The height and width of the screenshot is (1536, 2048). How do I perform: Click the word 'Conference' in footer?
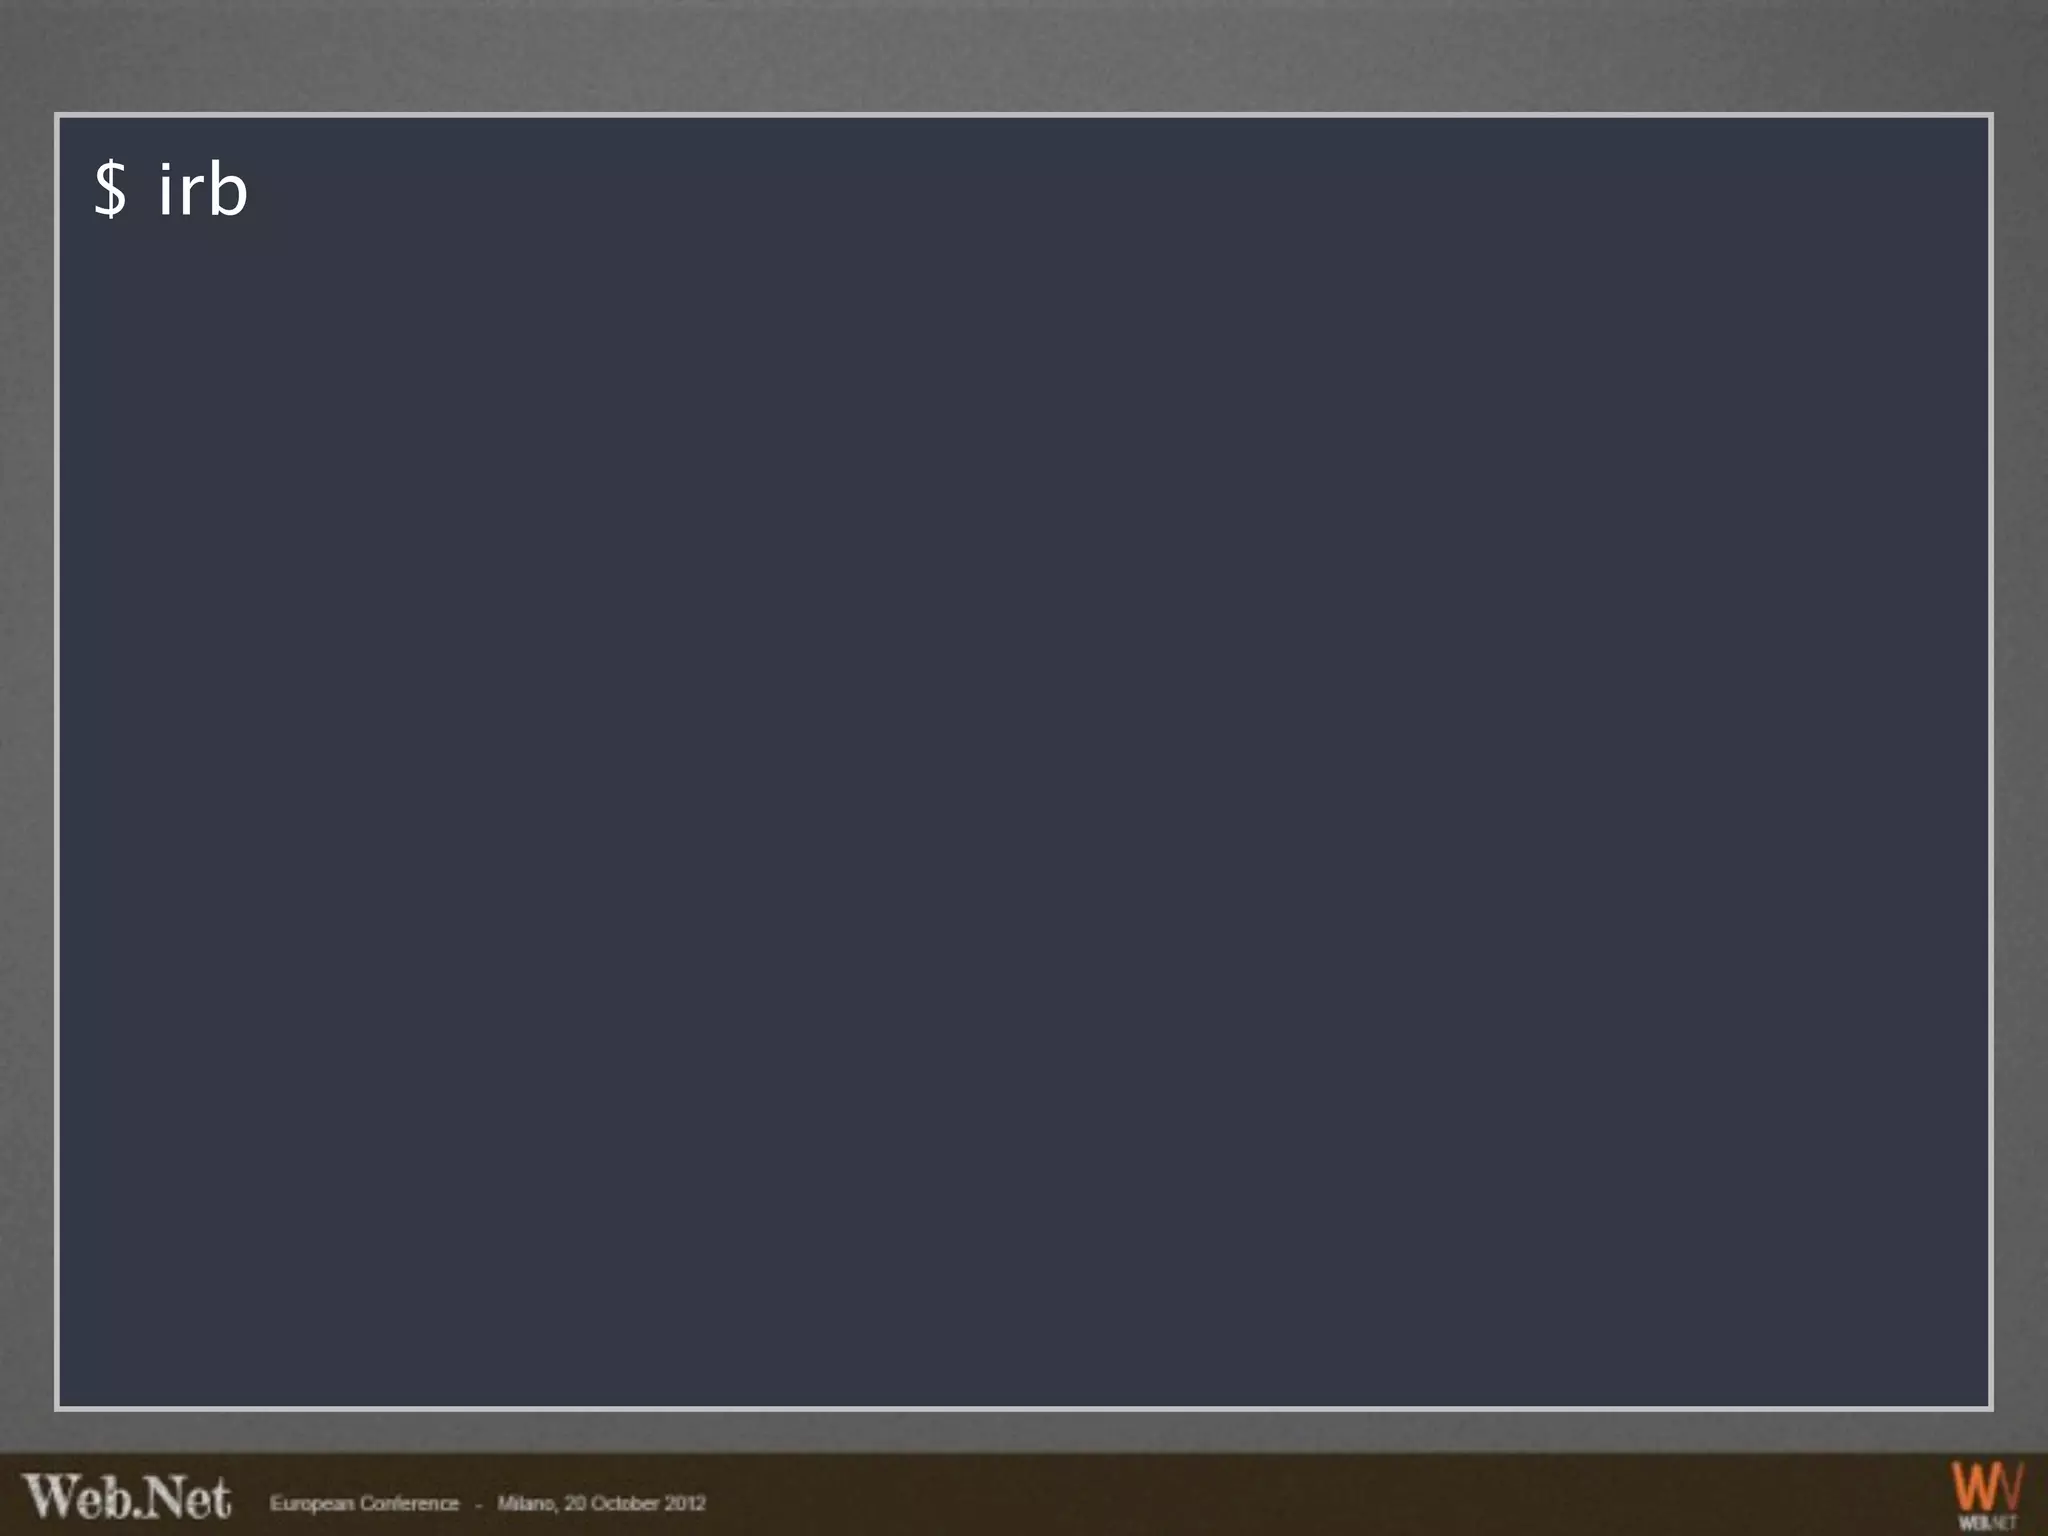(x=410, y=1503)
